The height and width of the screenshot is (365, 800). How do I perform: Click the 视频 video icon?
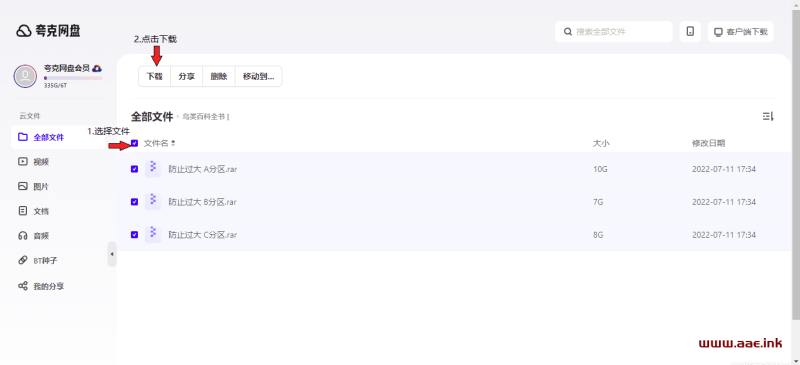click(x=22, y=162)
